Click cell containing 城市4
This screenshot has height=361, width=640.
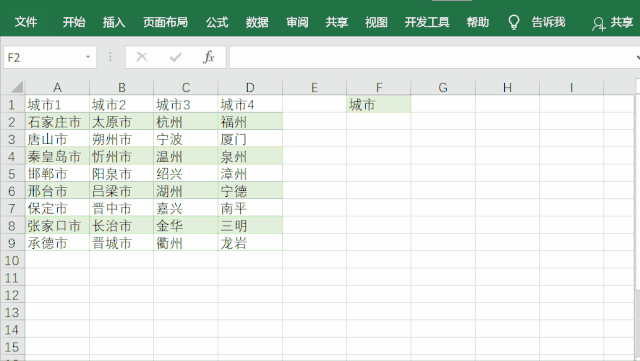tap(250, 105)
